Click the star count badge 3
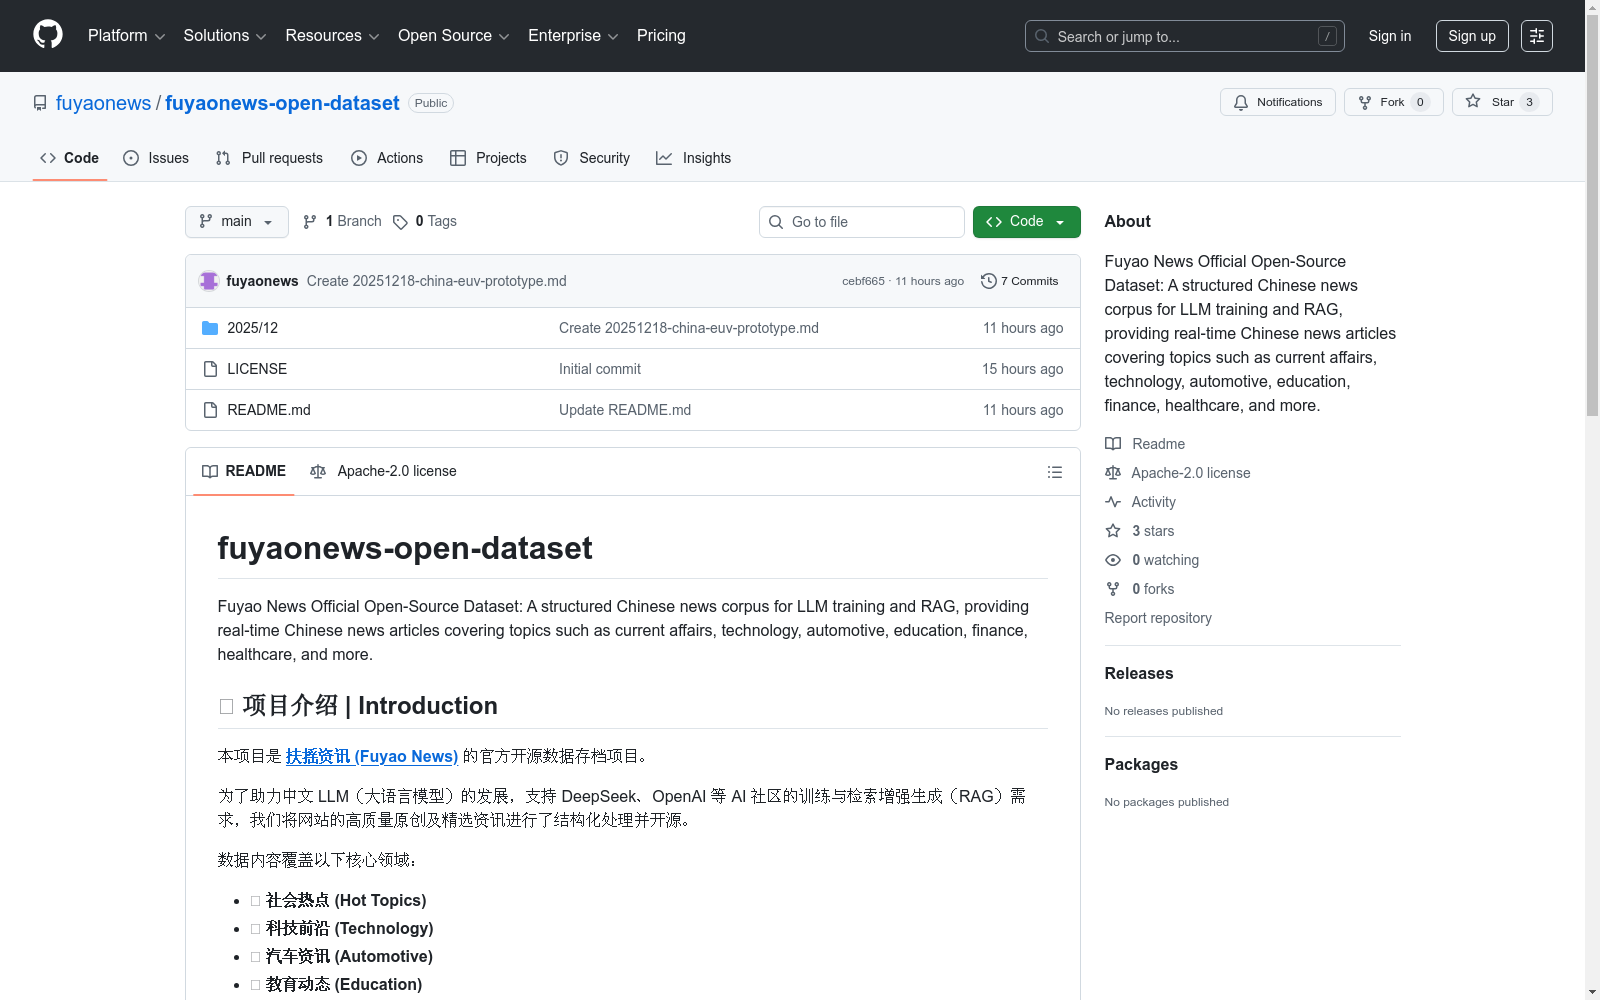This screenshot has height=1000, width=1600. pos(1529,102)
